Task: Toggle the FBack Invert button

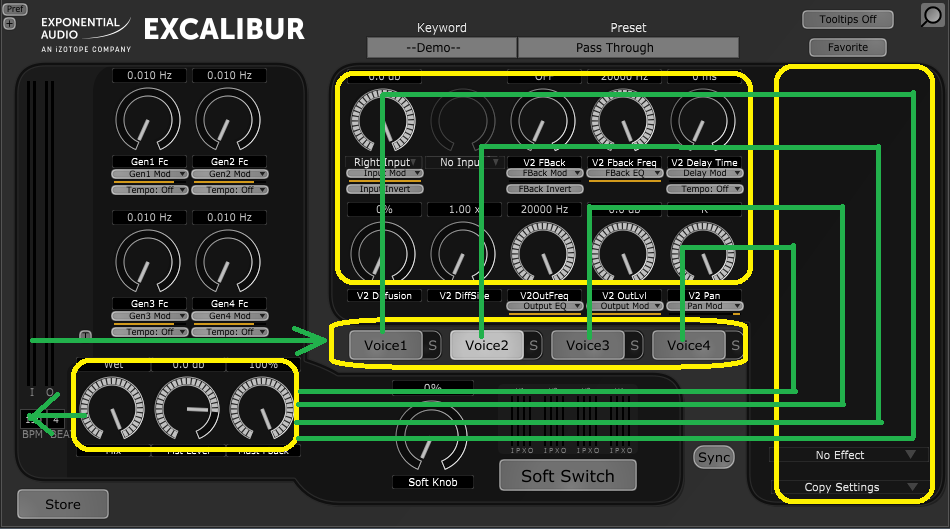Action: (545, 189)
